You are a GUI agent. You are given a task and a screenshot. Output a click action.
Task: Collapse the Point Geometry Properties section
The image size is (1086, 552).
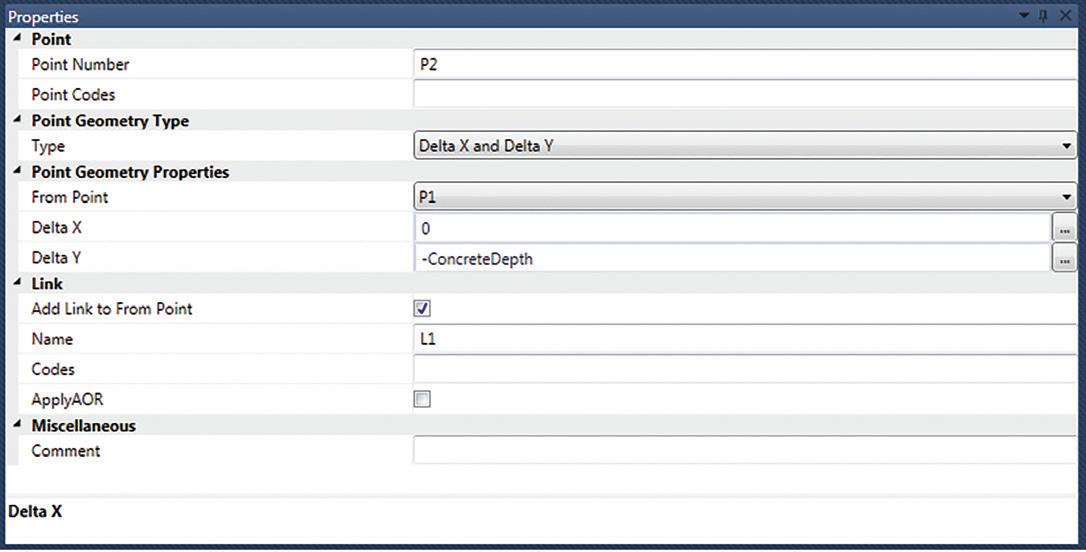point(17,171)
